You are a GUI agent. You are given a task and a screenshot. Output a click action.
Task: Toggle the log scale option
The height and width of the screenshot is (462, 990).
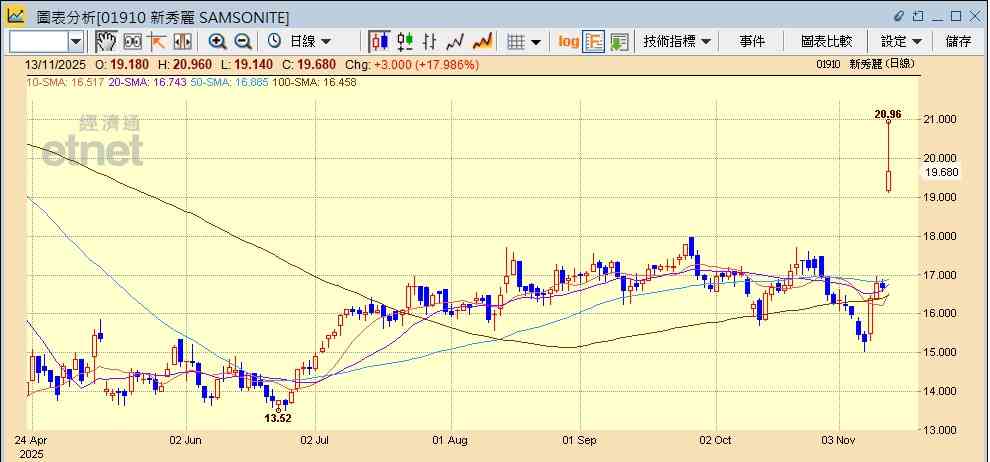(x=568, y=41)
